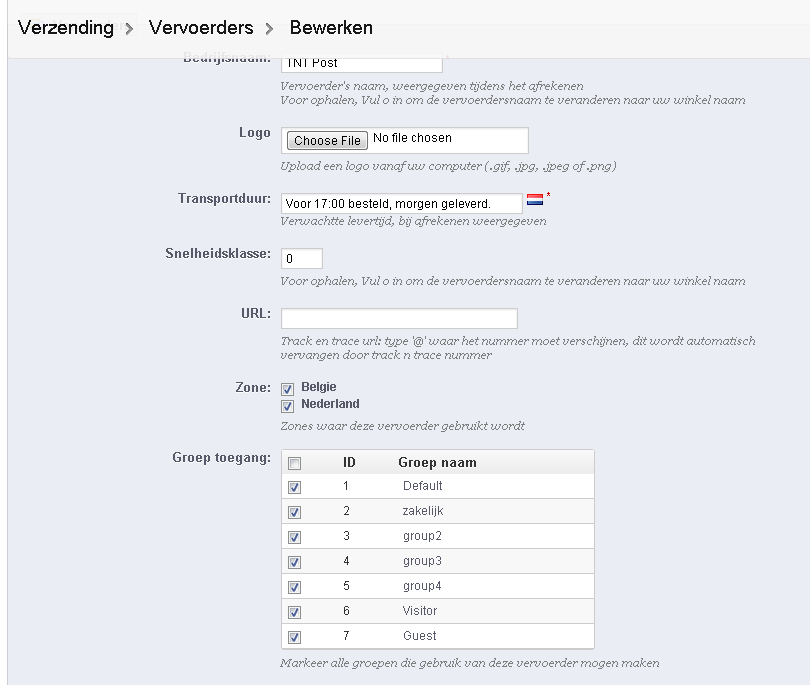Toggle the Belgie zone checkbox
Viewport: 810px width, 685px height.
(x=288, y=388)
